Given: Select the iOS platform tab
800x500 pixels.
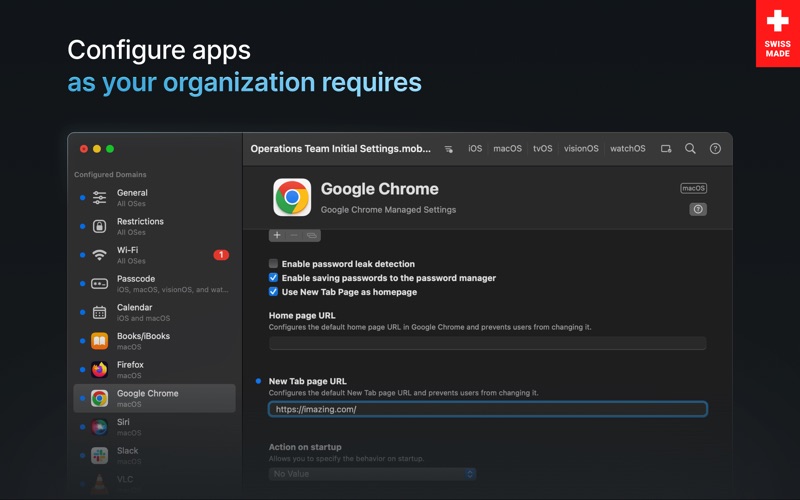Looking at the screenshot, I should pyautogui.click(x=475, y=148).
